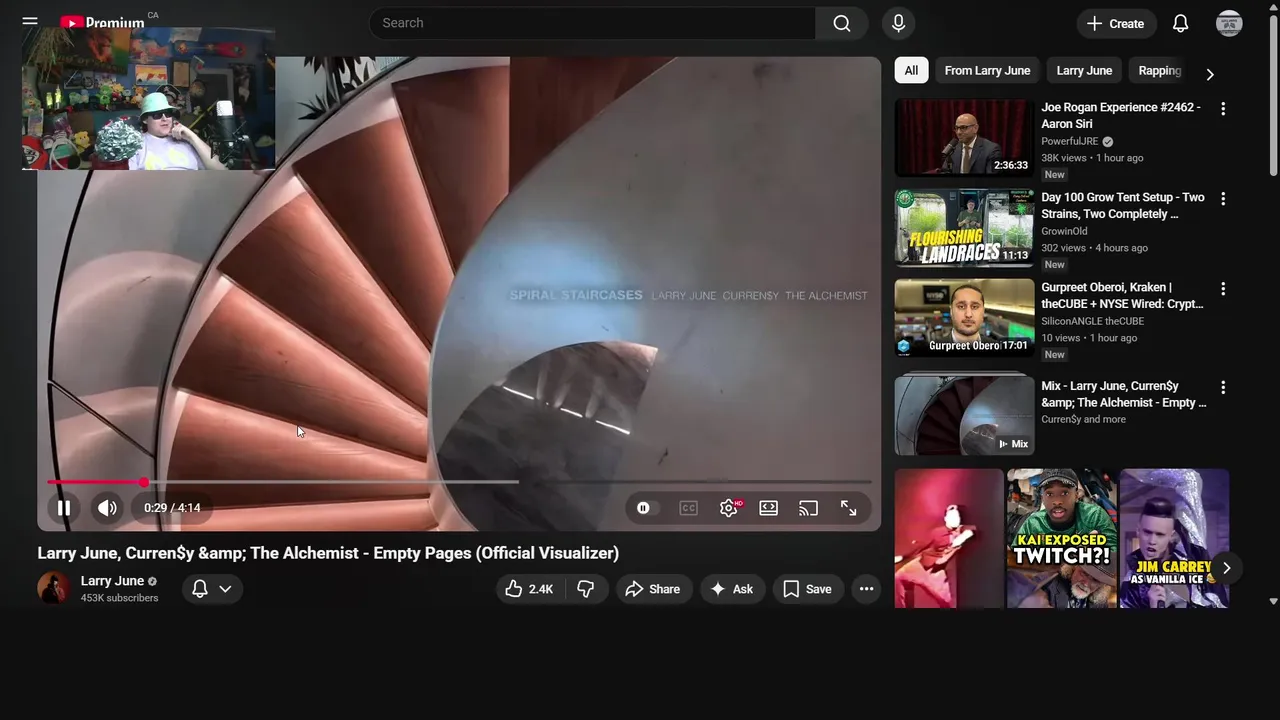Show more filter chips with right arrow

coord(1210,74)
